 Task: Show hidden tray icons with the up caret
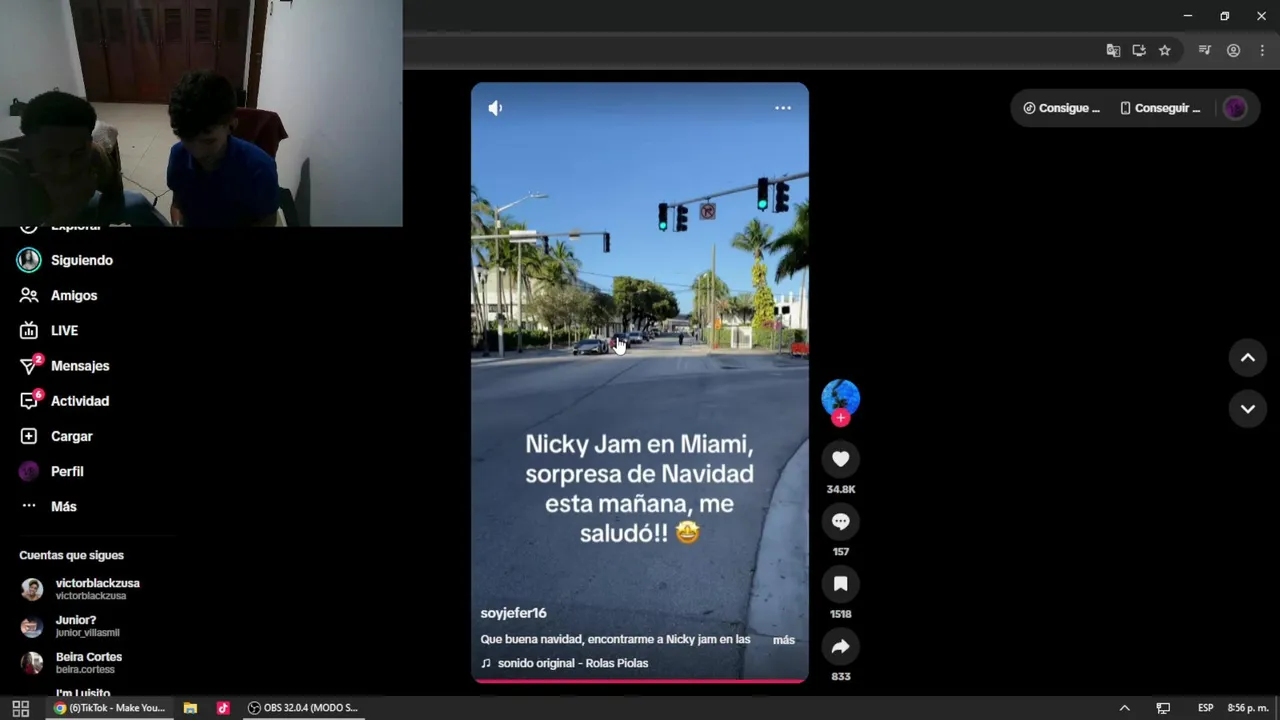point(1124,708)
